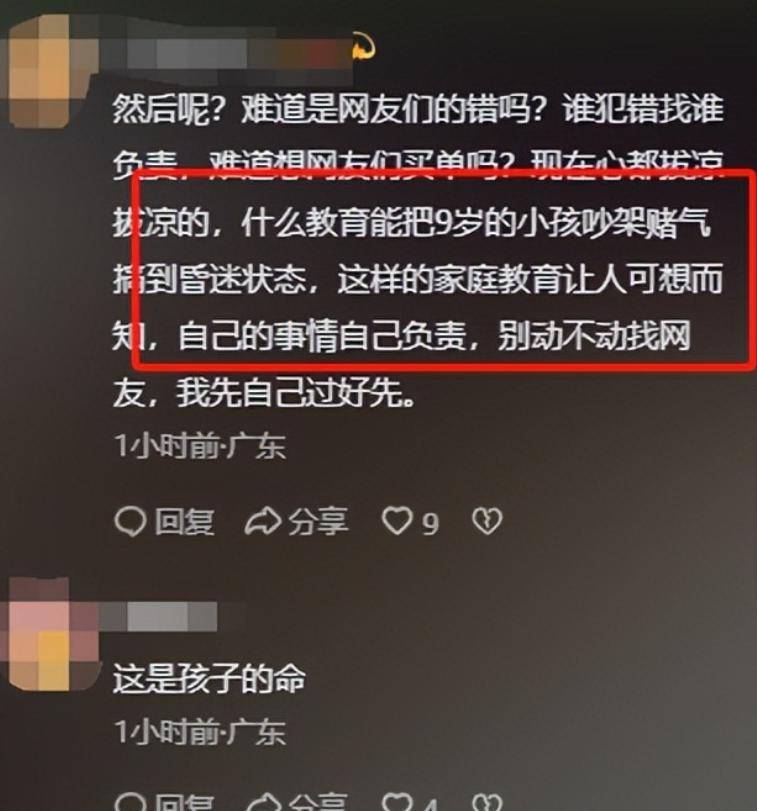Tap the reply speech-bubble icon under the 然后呢 comment
The image size is (757, 811).
pyautogui.click(x=130, y=521)
